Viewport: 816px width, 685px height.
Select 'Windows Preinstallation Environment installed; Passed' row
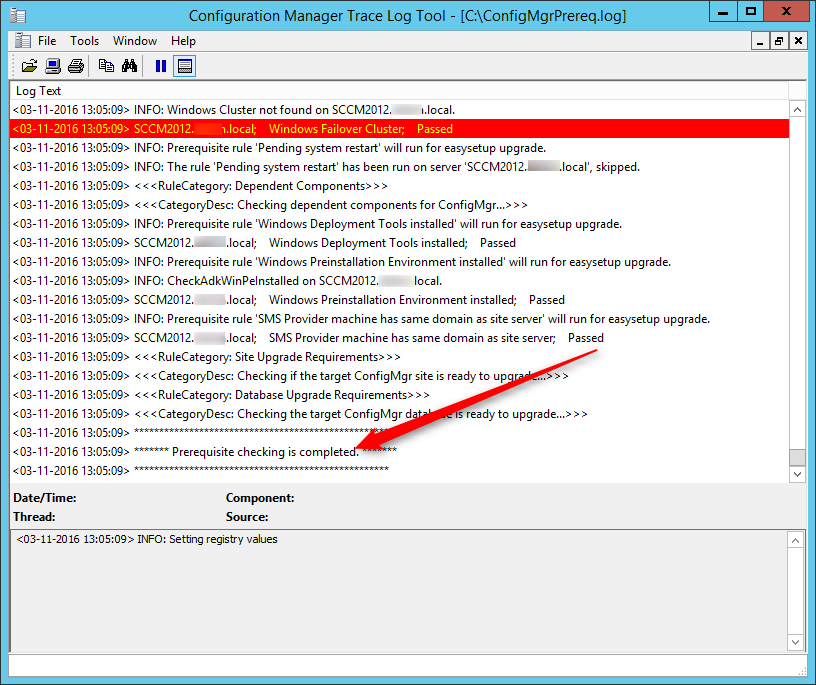[x=399, y=300]
